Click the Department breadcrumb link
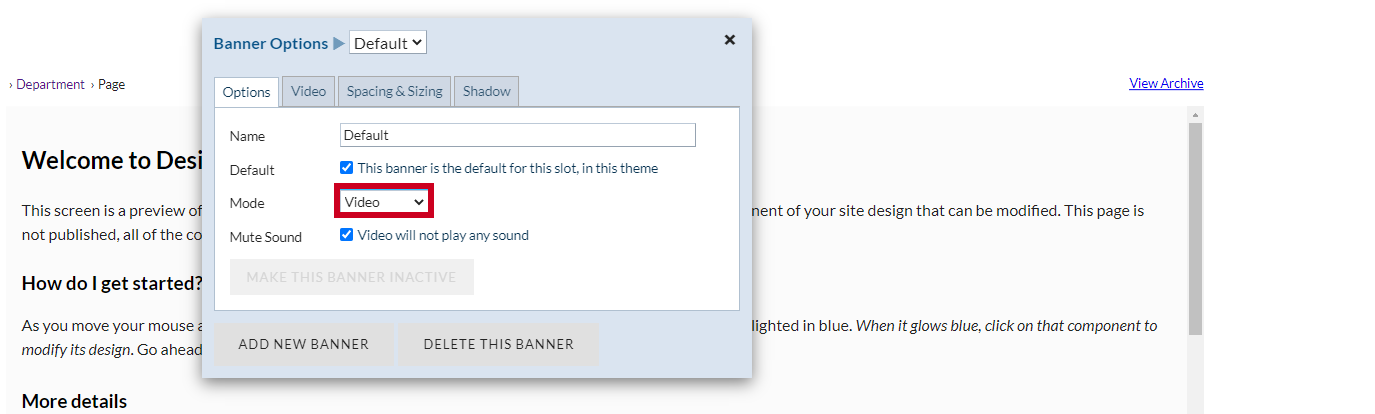This screenshot has width=1375, height=414. (50, 84)
